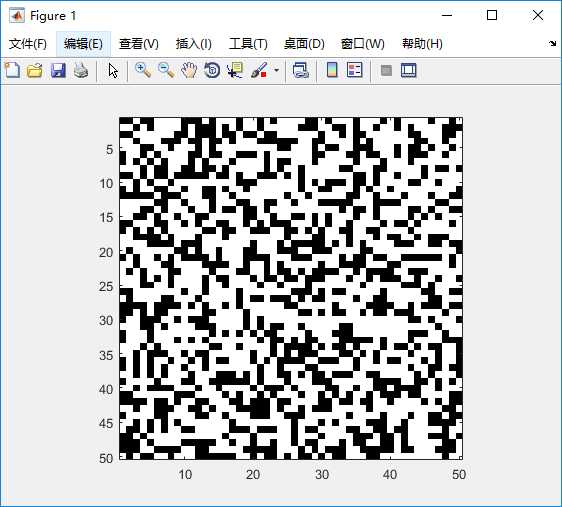Click the y-axis tick label 5
This screenshot has height=507, width=562.
pyautogui.click(x=110, y=149)
